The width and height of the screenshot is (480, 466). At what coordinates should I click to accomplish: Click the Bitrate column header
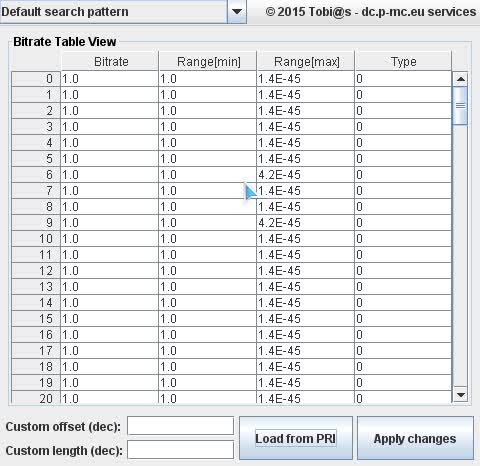[110, 61]
